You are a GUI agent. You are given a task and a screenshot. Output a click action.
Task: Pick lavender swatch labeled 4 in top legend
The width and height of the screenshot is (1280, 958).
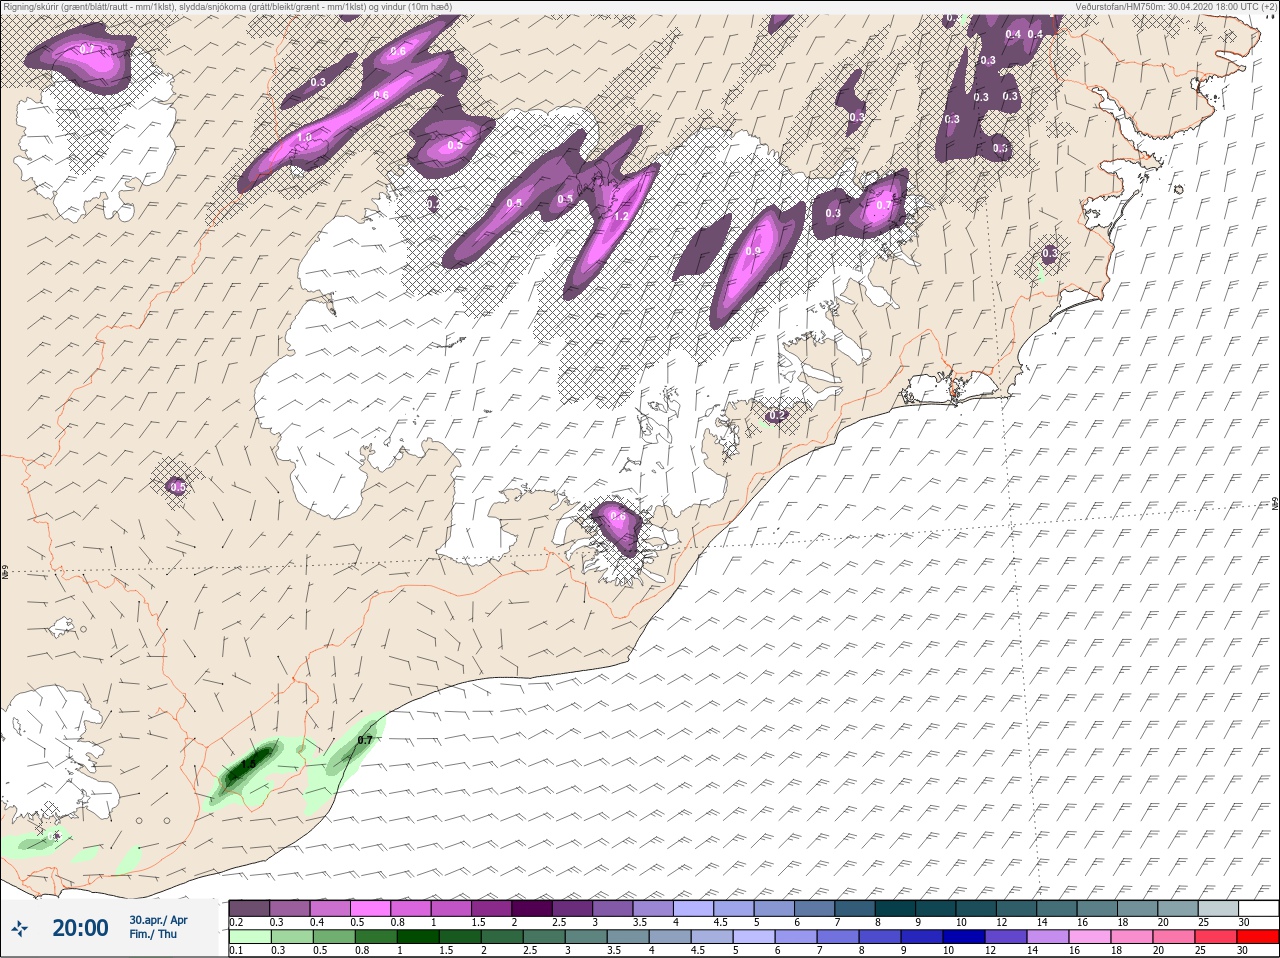coord(695,908)
